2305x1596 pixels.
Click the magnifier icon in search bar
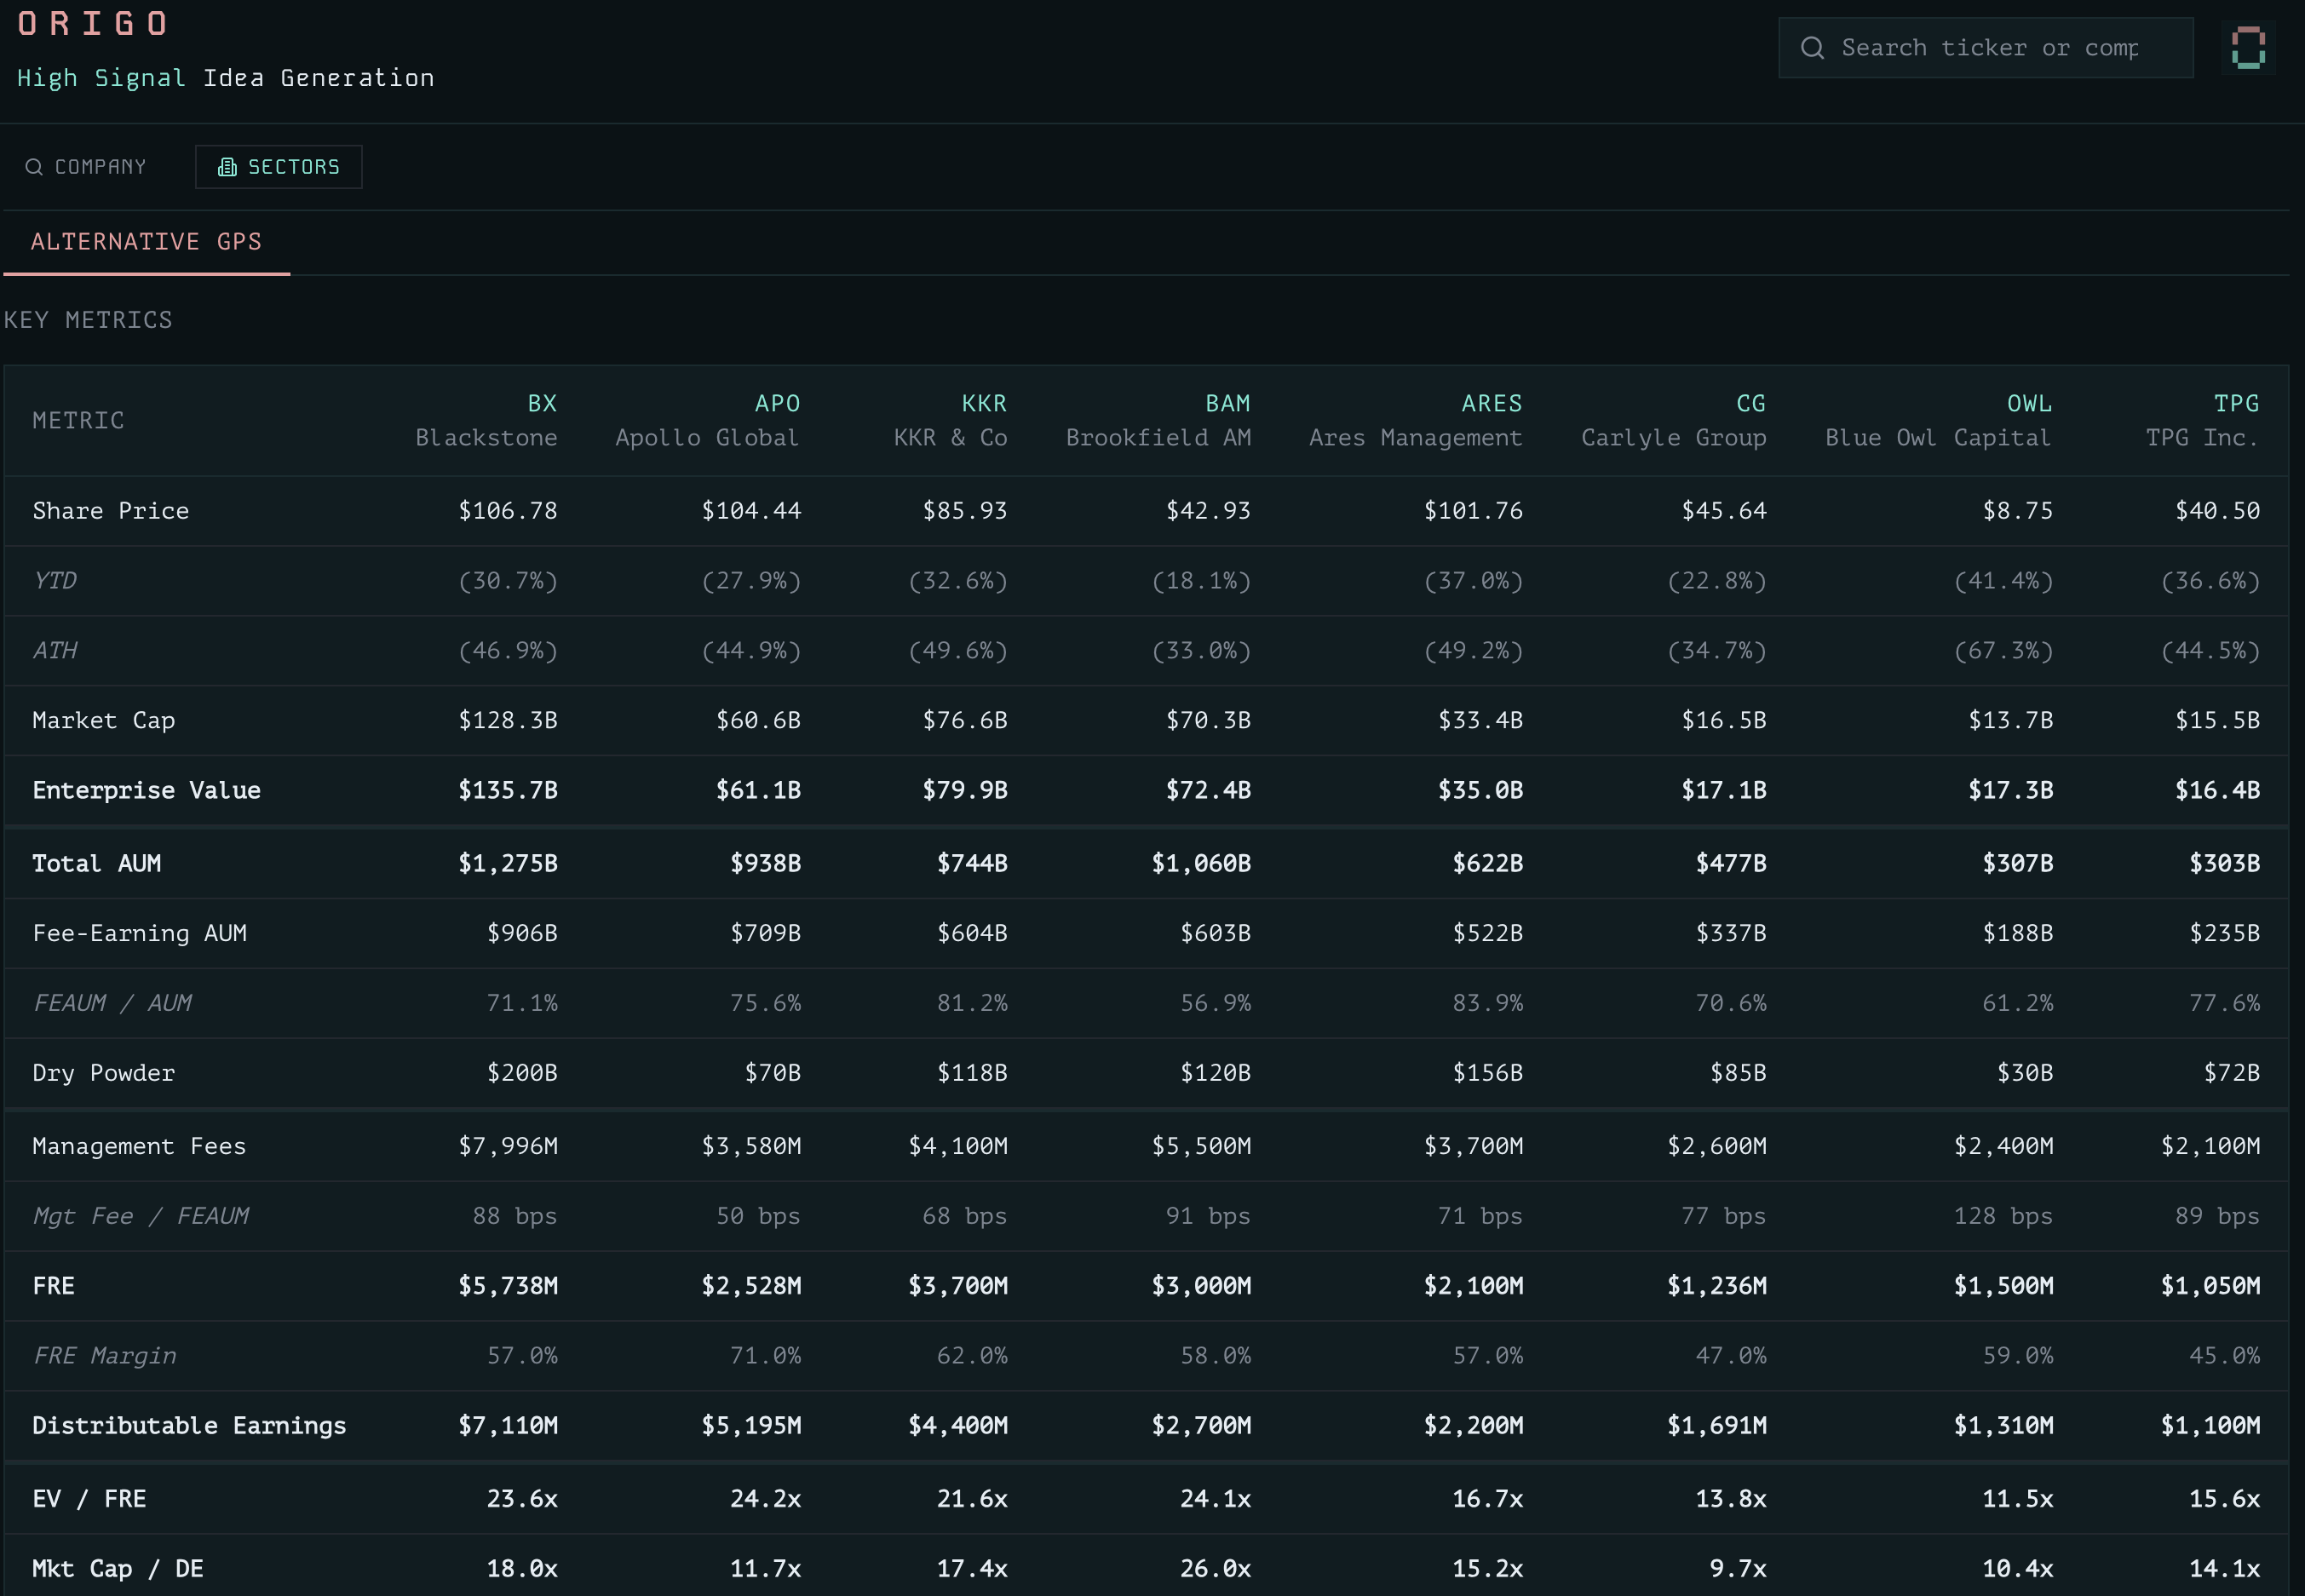pyautogui.click(x=1812, y=48)
